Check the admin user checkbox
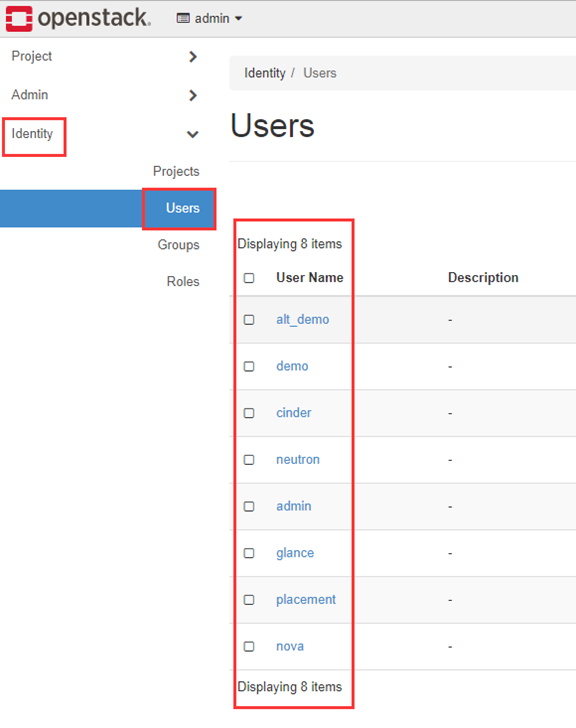Image resolution: width=576 pixels, height=728 pixels. tap(249, 506)
